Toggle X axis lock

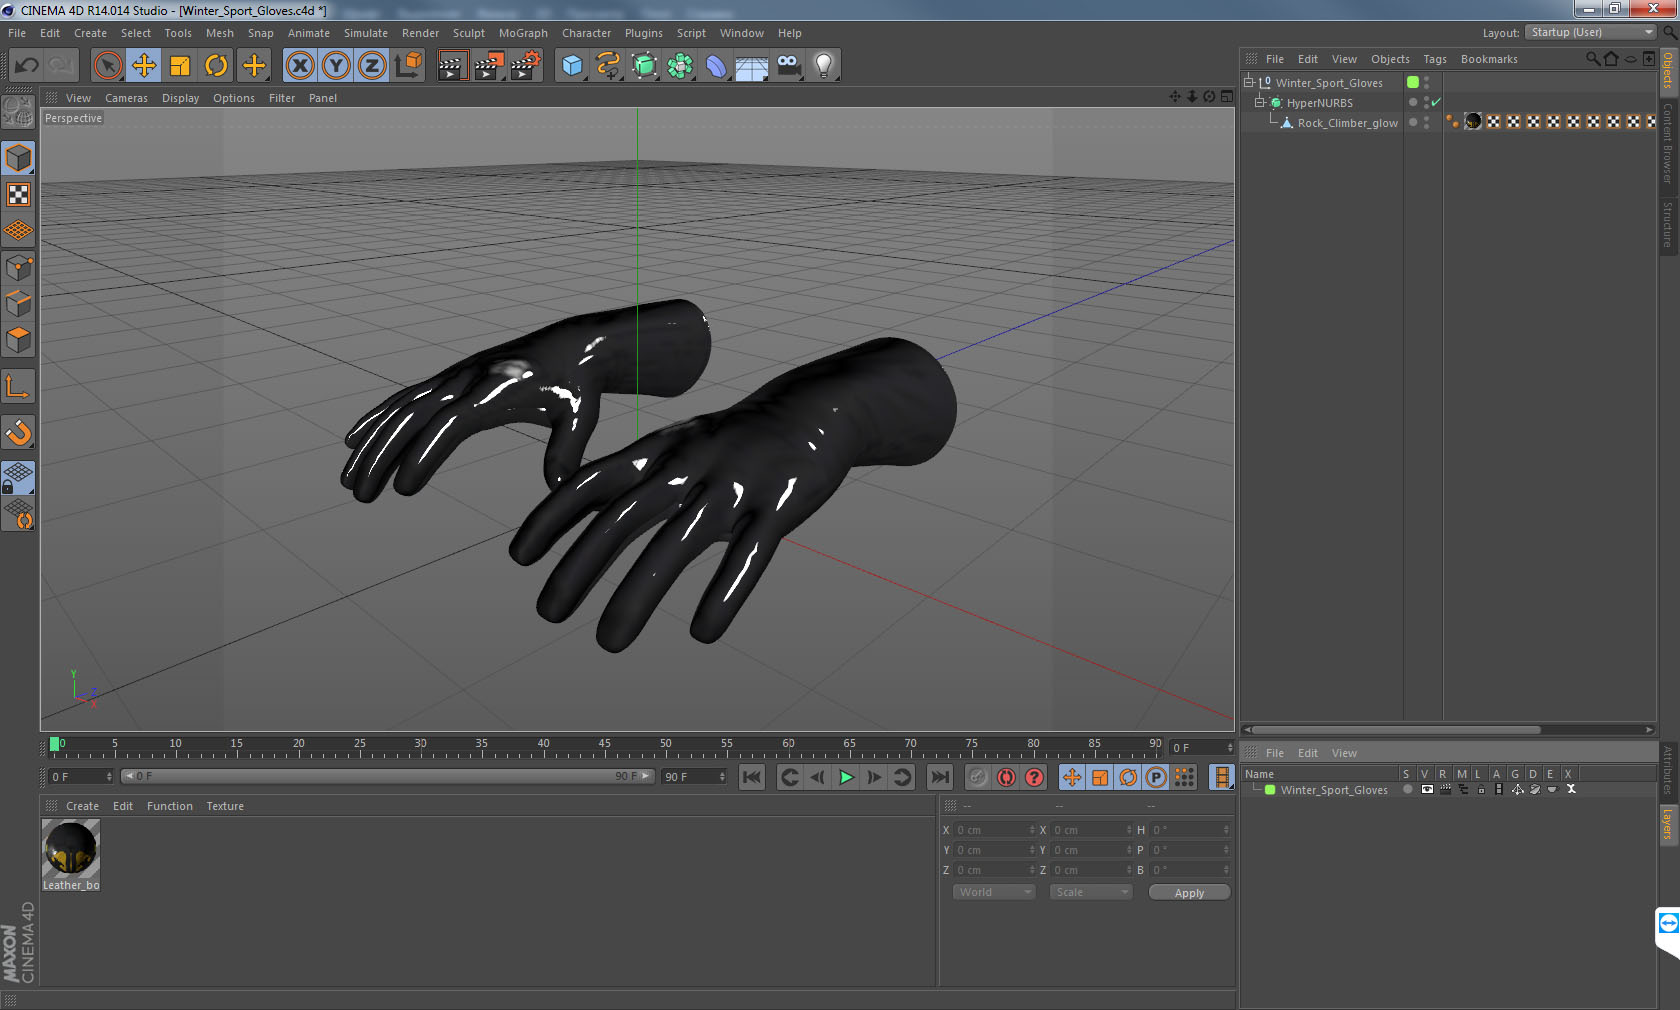(299, 66)
